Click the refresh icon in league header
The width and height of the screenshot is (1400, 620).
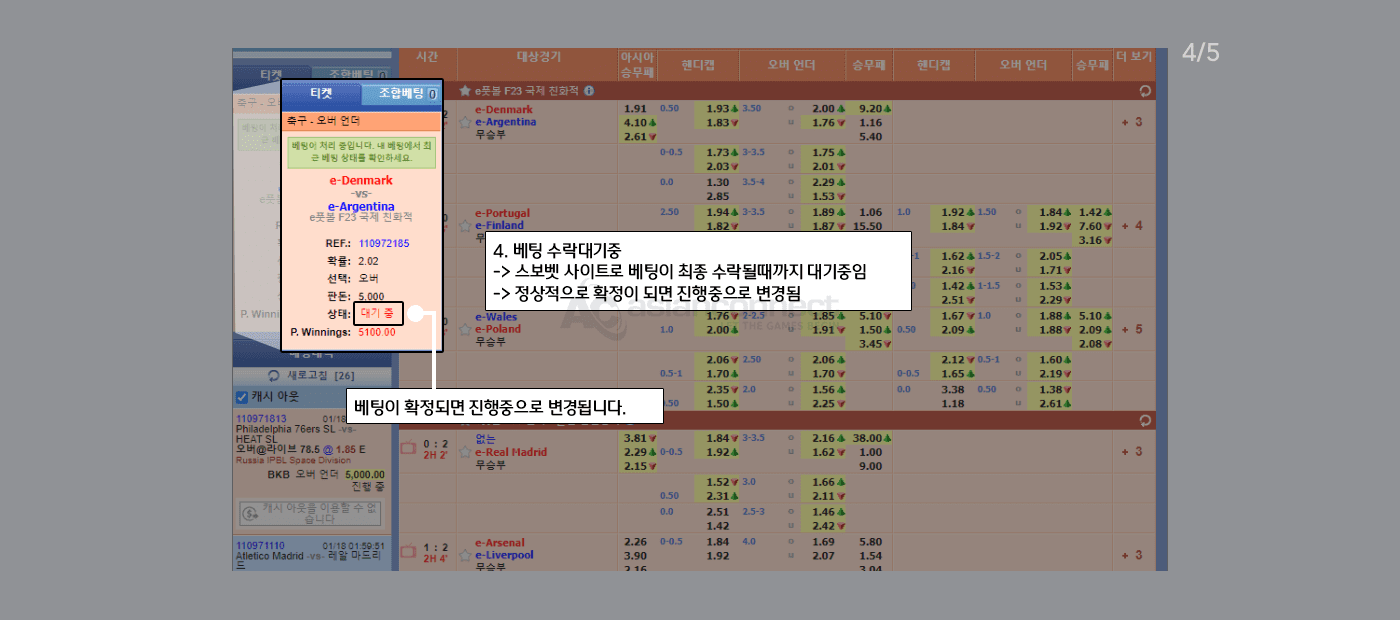(x=1145, y=91)
